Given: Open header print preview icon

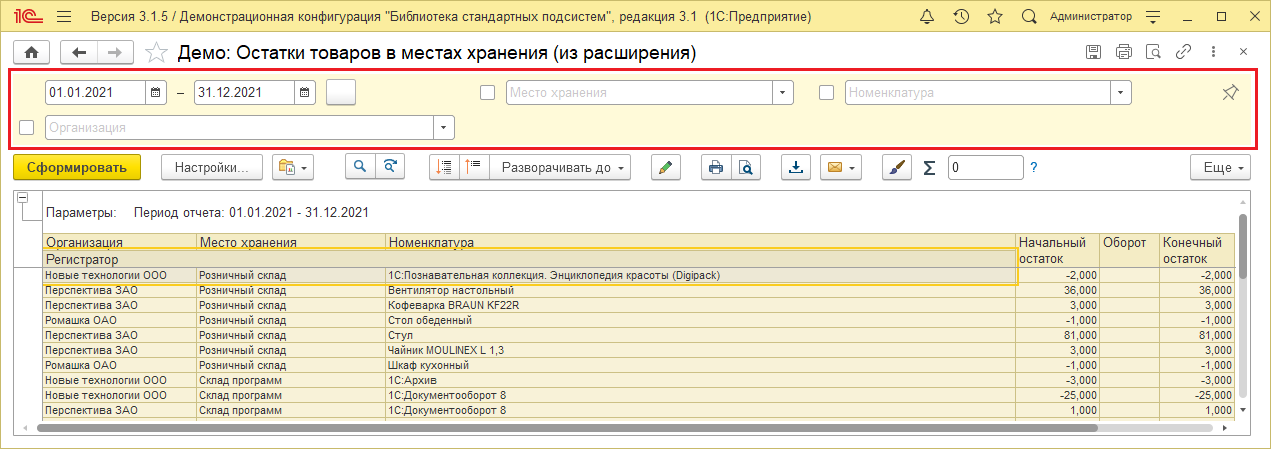Looking at the screenshot, I should tap(1153, 52).
